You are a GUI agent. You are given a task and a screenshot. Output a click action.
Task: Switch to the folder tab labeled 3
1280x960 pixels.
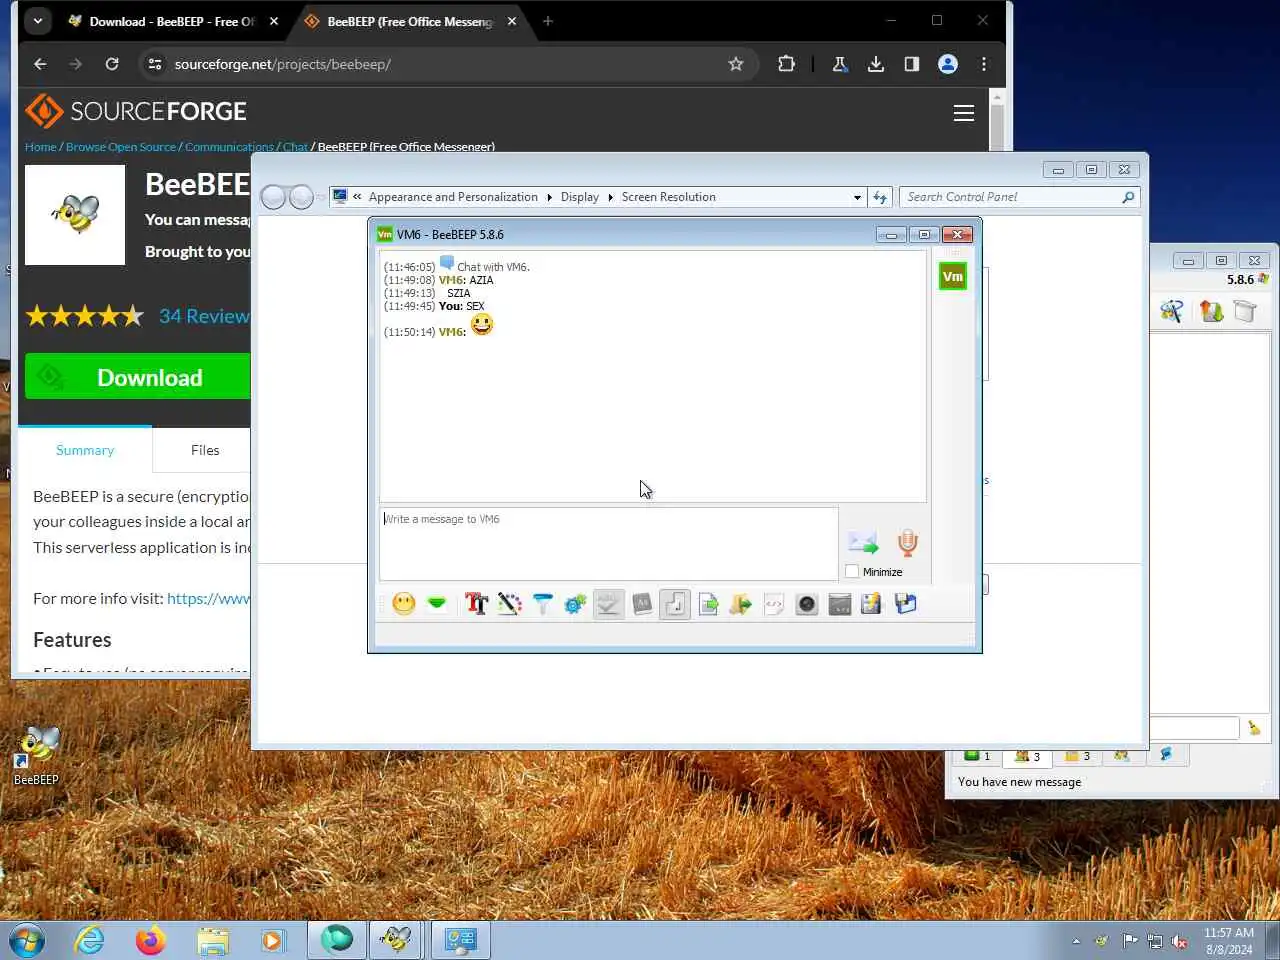(x=1077, y=756)
